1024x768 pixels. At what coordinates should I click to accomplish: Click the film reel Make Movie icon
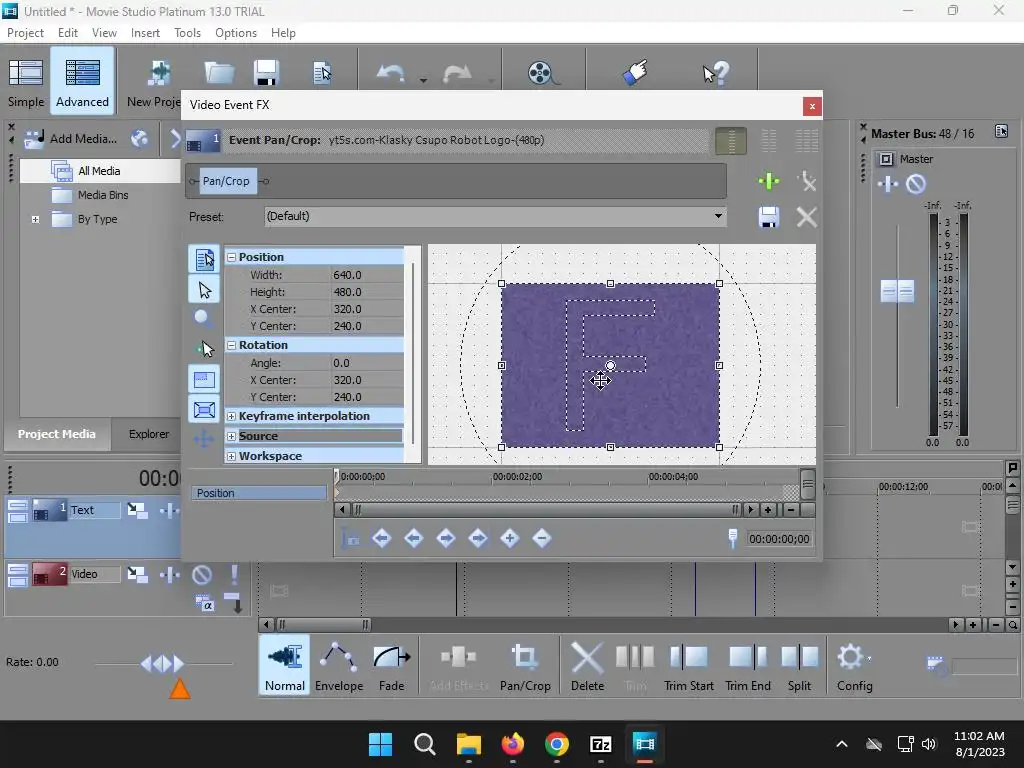click(543, 73)
